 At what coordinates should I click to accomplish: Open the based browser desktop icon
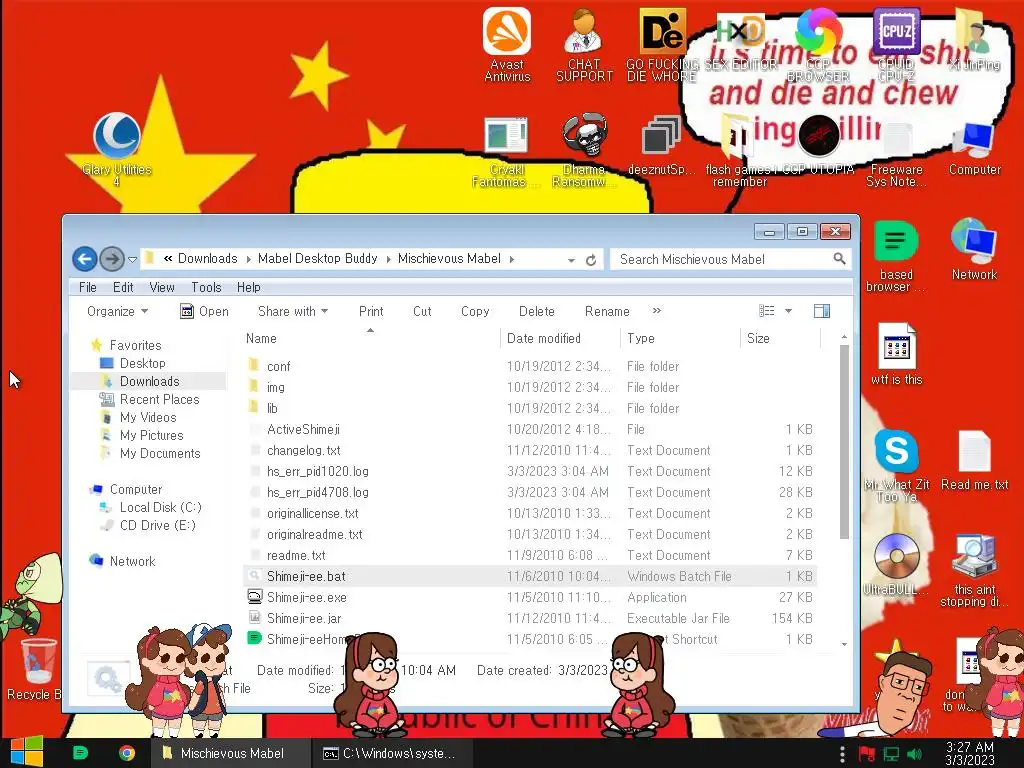tap(895, 256)
